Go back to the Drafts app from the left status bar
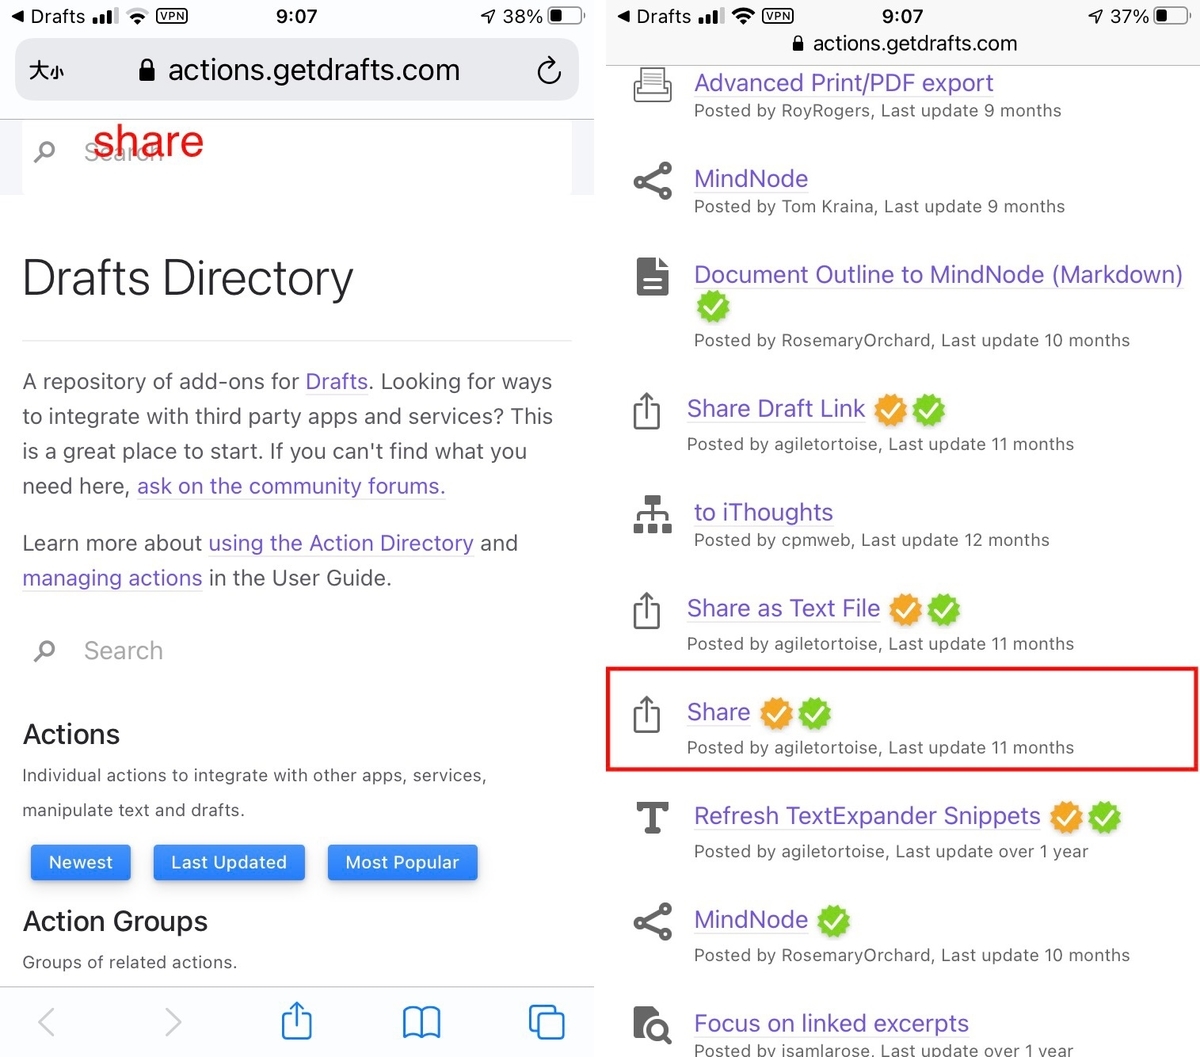This screenshot has height=1057, width=1200. [x=48, y=16]
